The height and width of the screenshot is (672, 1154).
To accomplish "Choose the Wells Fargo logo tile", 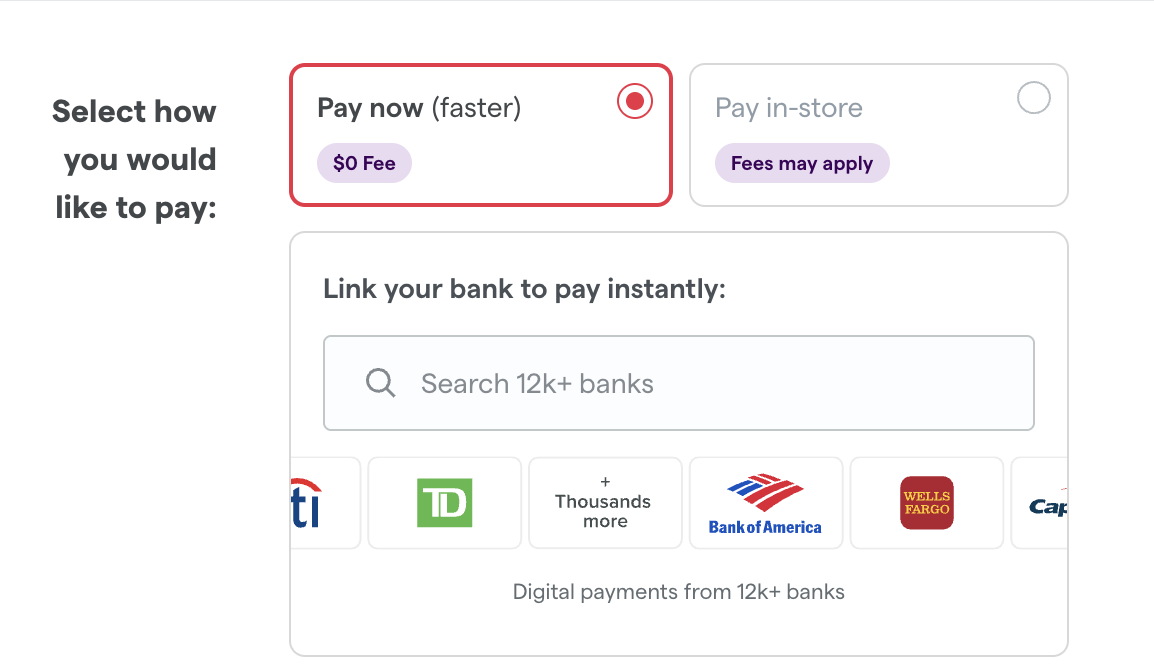I will tap(927, 503).
